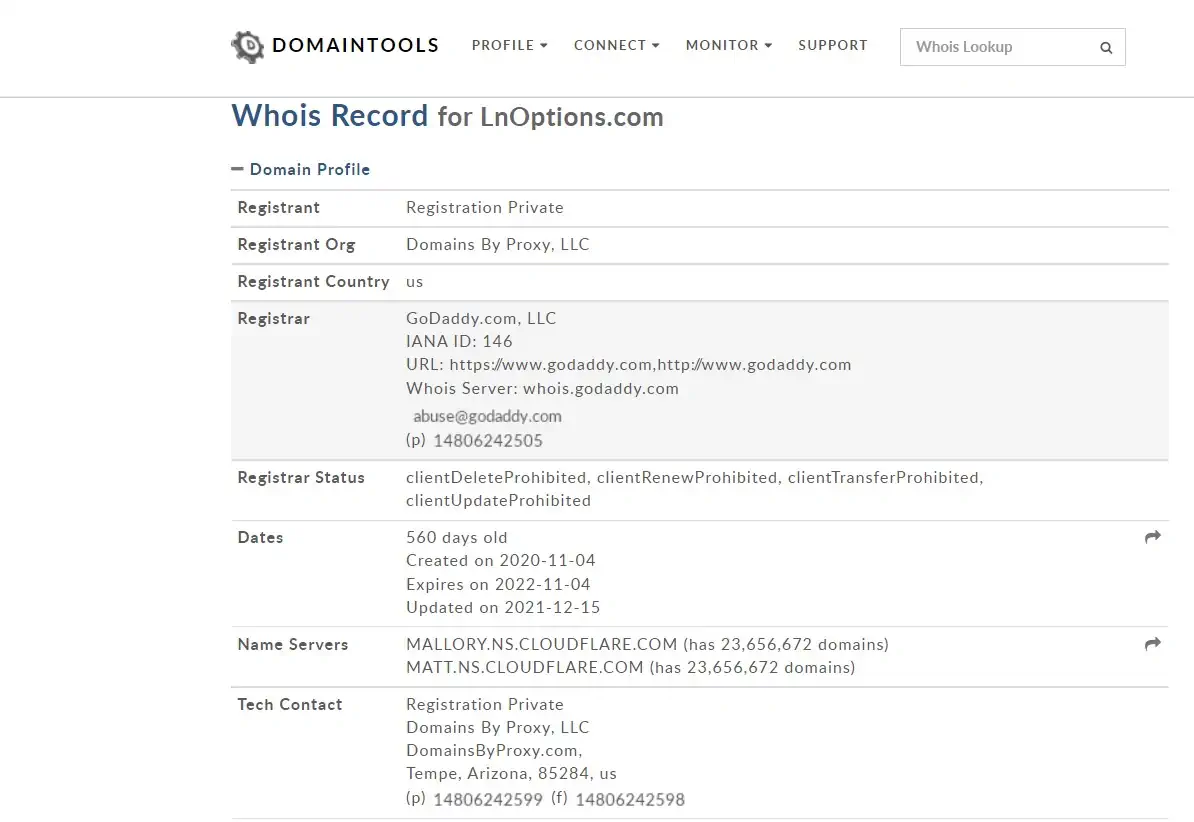
Task: Click the tech contact fax 14806242598
Action: [x=630, y=800]
